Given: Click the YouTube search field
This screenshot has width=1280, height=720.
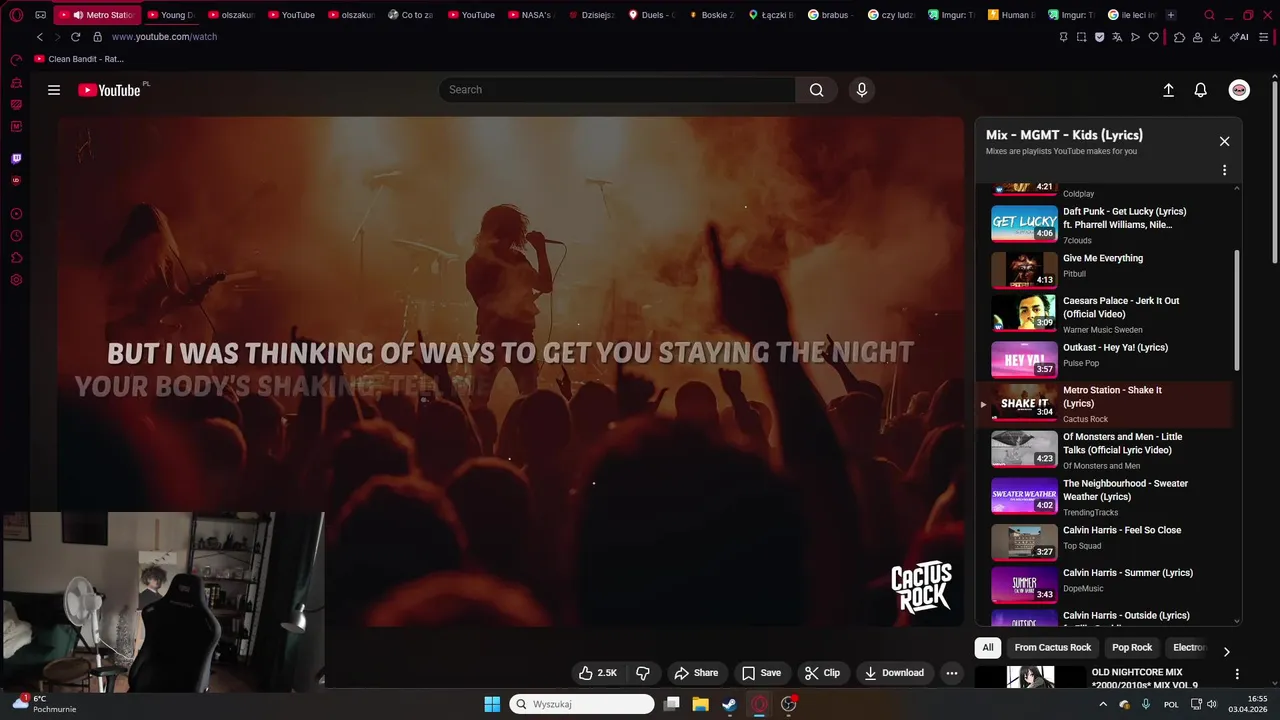Looking at the screenshot, I should 617,90.
